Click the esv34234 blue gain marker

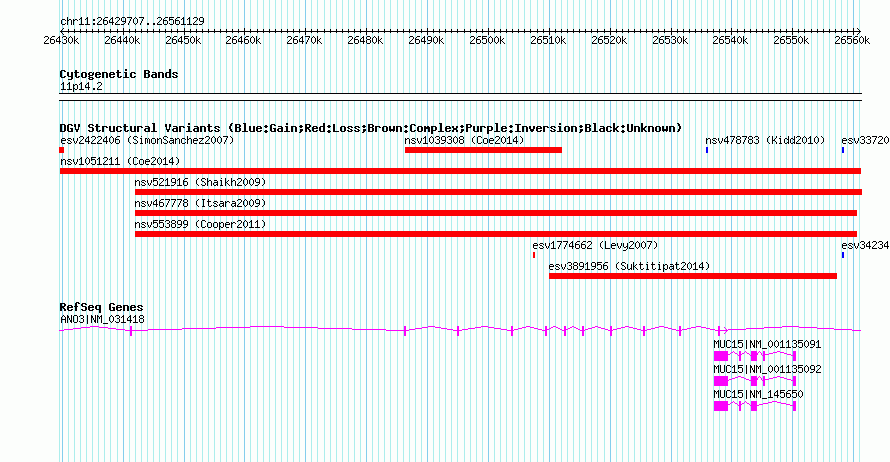843,255
